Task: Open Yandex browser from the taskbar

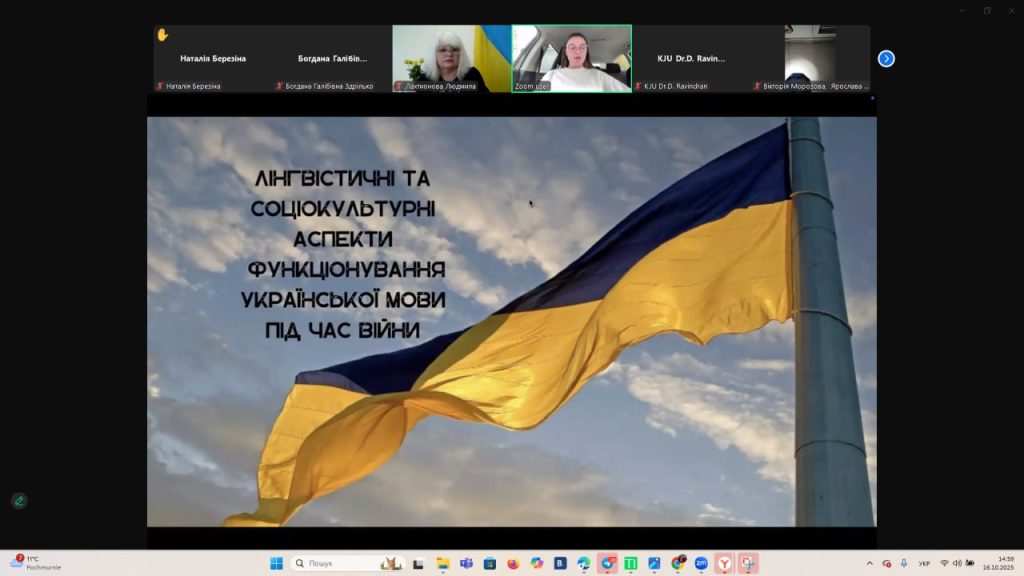Action: coord(724,563)
